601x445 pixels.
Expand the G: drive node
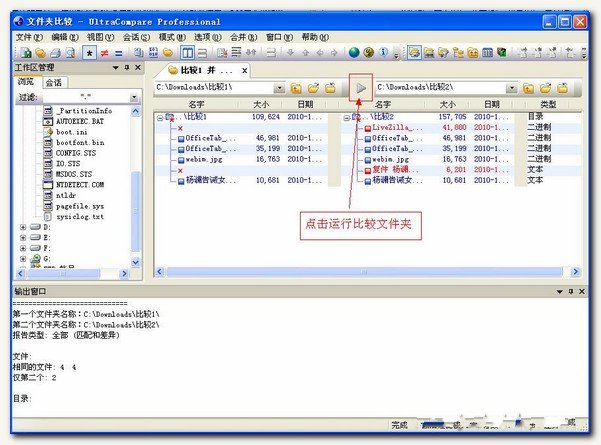coord(23,259)
